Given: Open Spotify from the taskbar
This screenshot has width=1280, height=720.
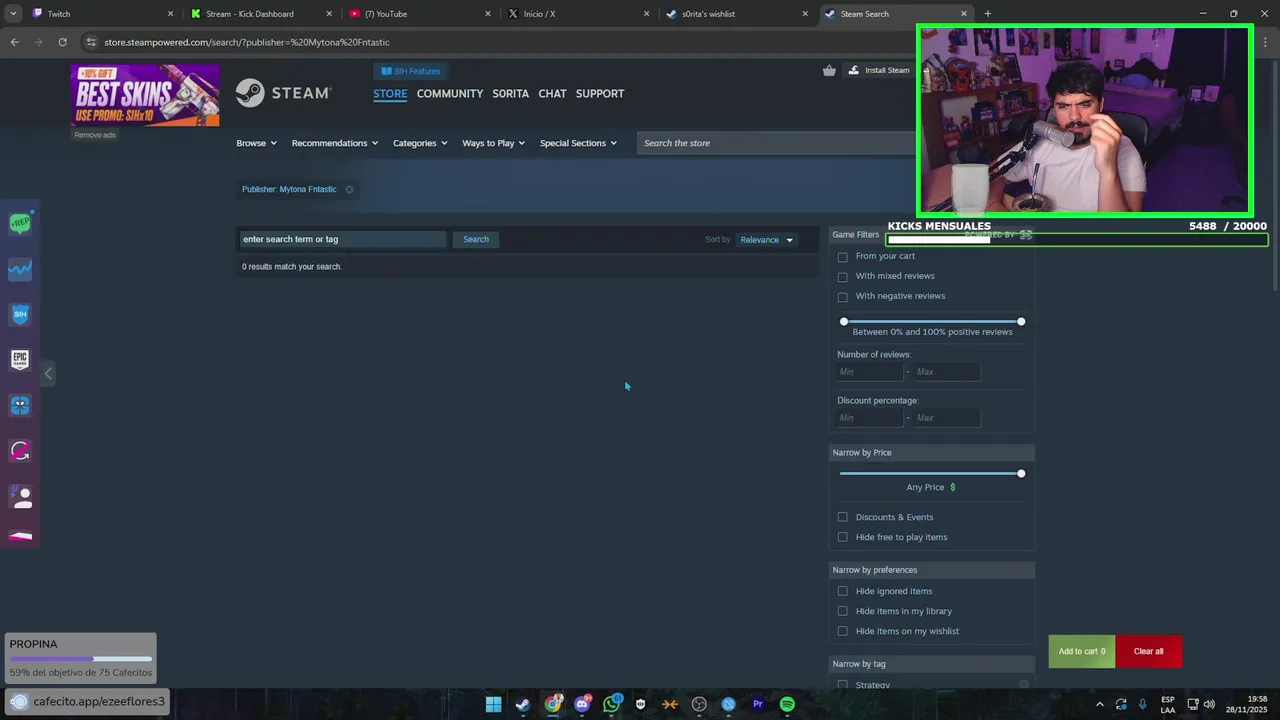Looking at the screenshot, I should click(x=787, y=704).
